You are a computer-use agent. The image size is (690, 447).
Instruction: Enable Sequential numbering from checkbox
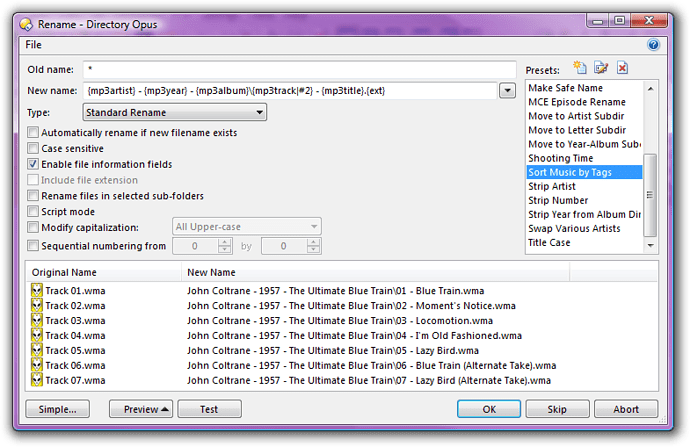click(33, 245)
